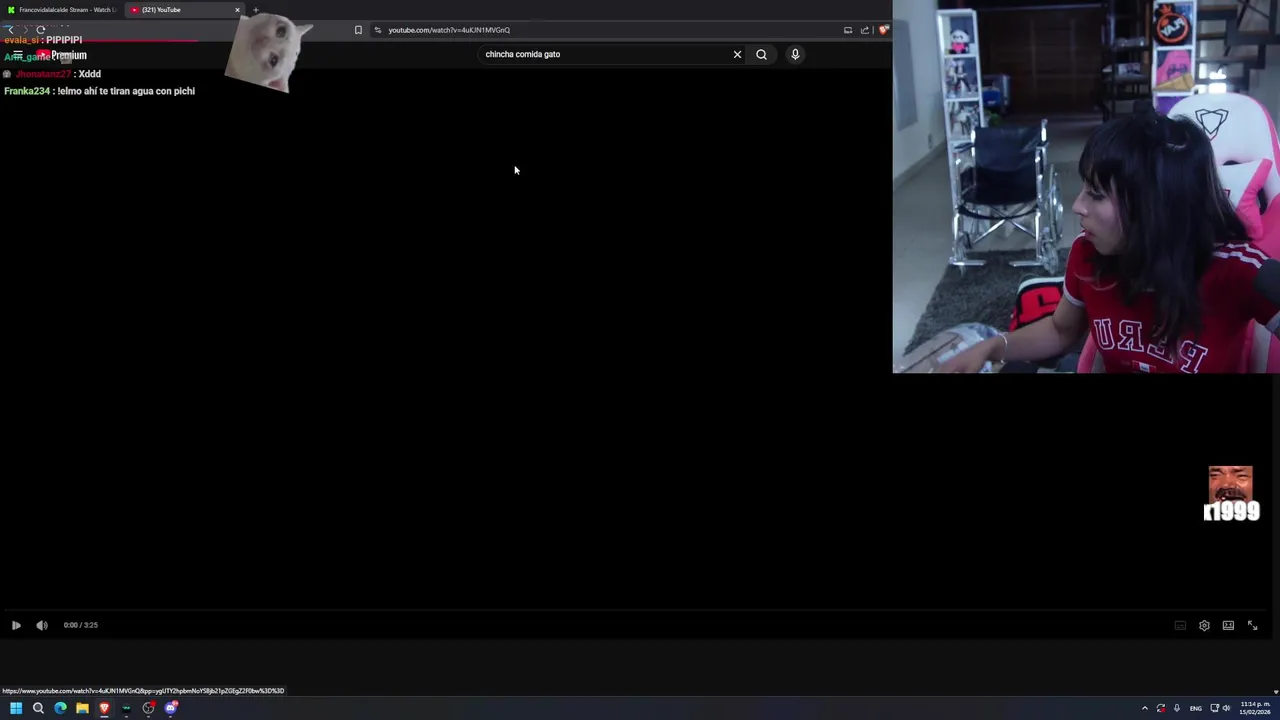This screenshot has height=720, width=1280.
Task: Go back in browser
Action: (10, 30)
